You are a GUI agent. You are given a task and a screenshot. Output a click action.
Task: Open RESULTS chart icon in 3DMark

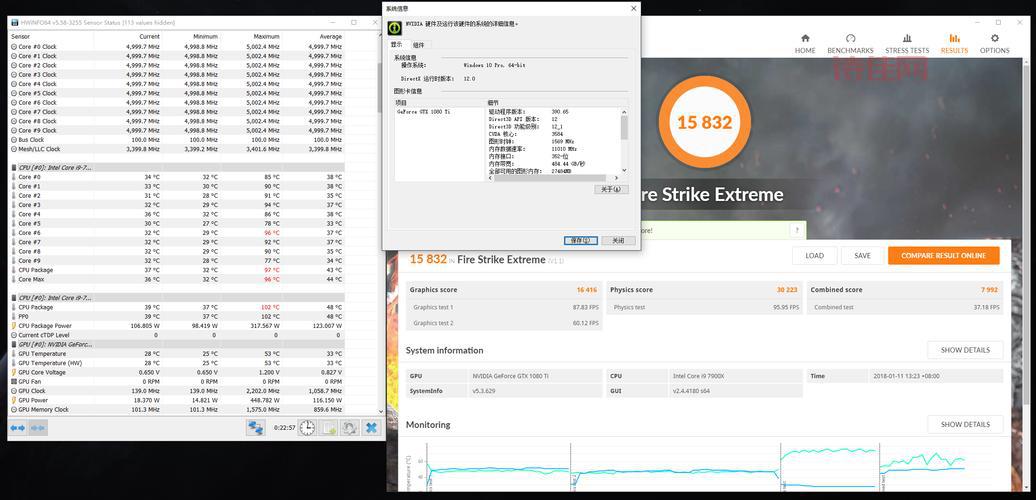click(954, 38)
